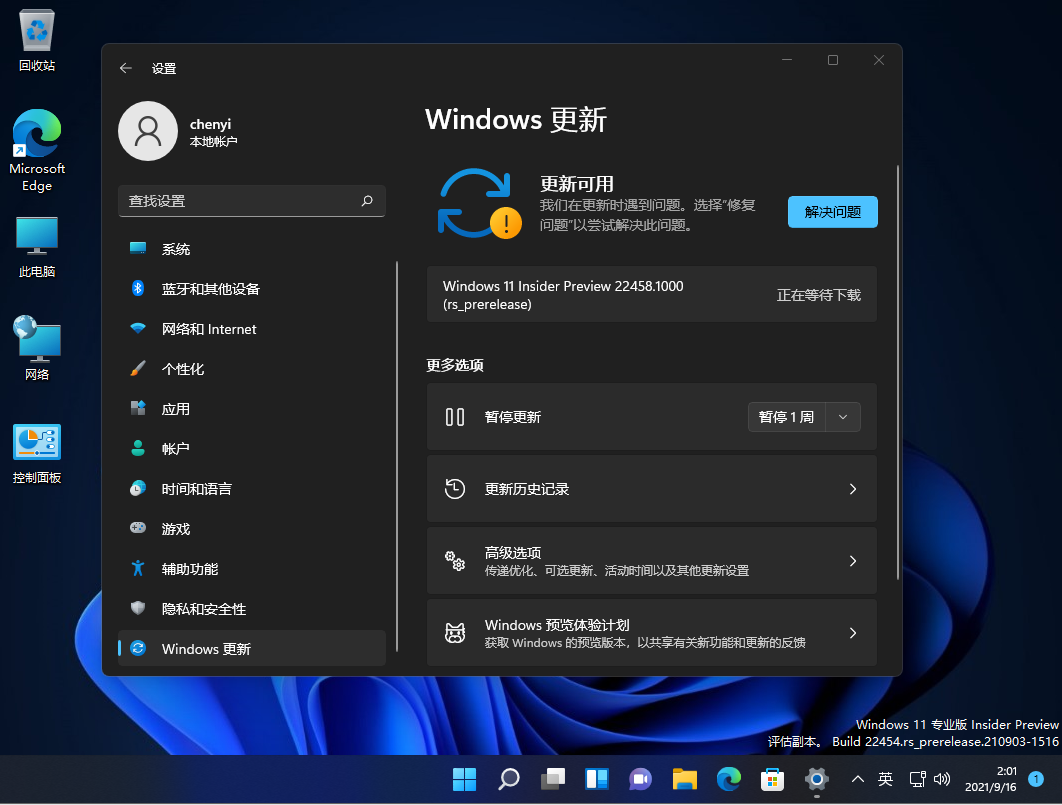Click the back arrow in Settings header
This screenshot has width=1062, height=805.
tap(125, 68)
